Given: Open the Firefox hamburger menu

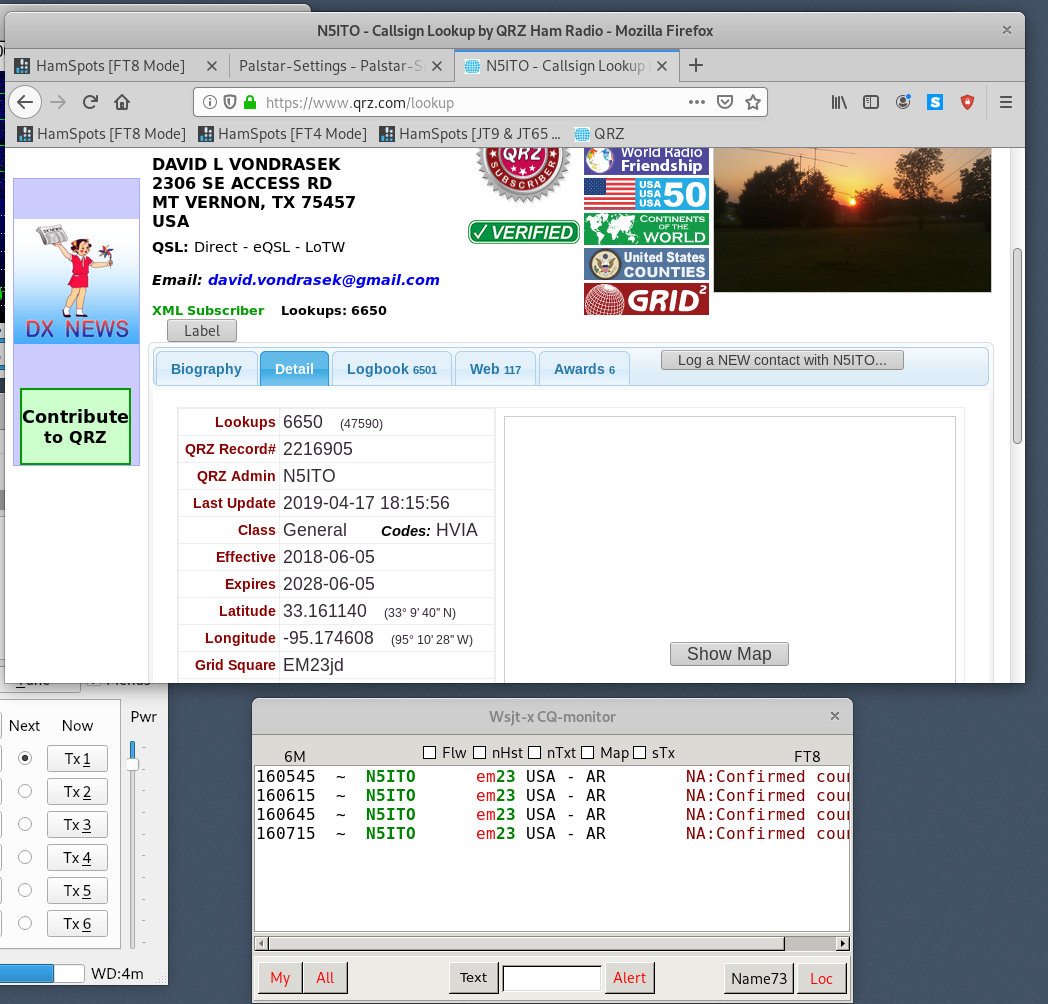Looking at the screenshot, I should click(x=1006, y=102).
